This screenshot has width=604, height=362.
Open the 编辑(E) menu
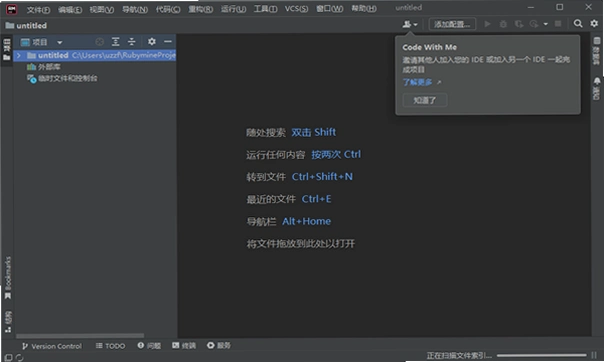coord(70,10)
